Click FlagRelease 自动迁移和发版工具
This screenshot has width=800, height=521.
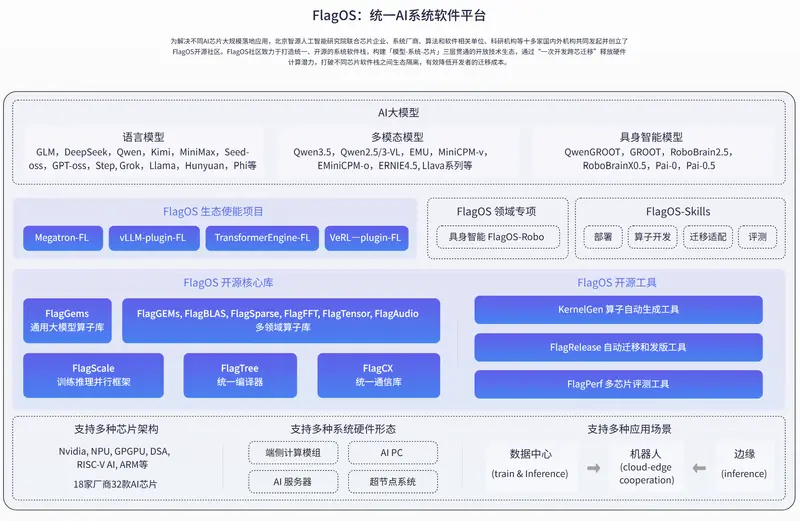[x=618, y=348]
